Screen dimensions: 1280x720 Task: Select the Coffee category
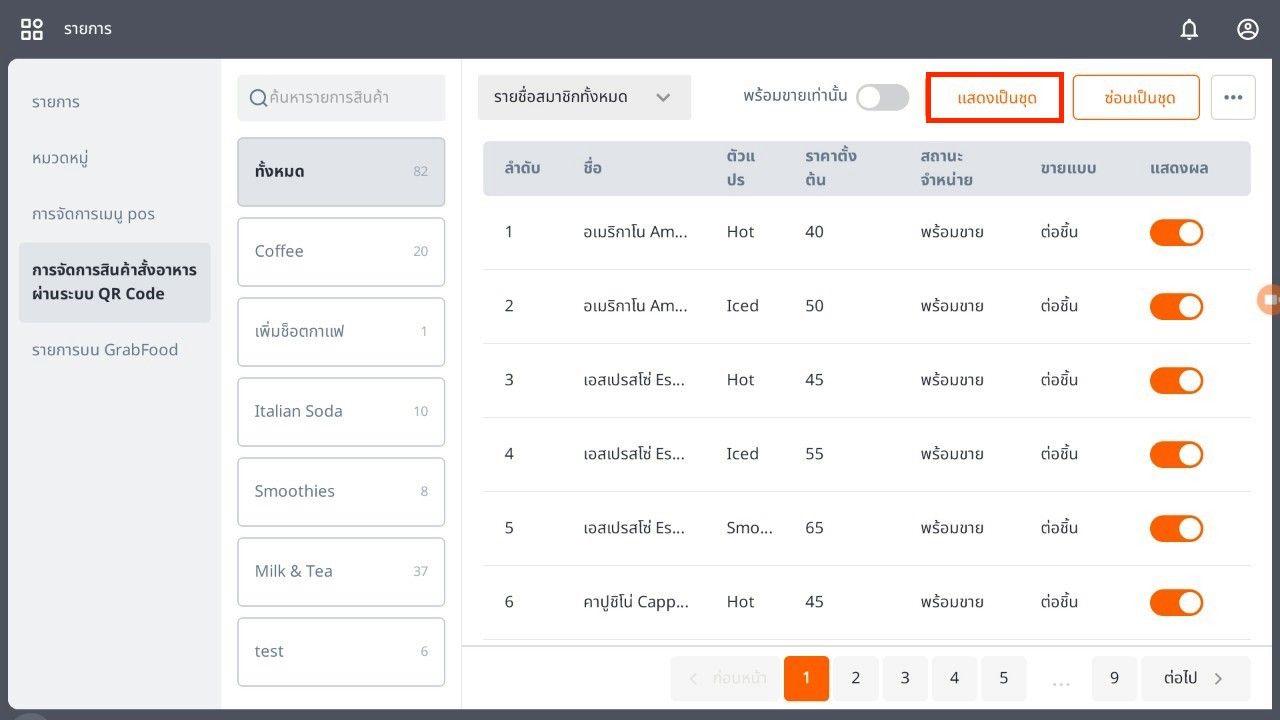pyautogui.click(x=341, y=252)
